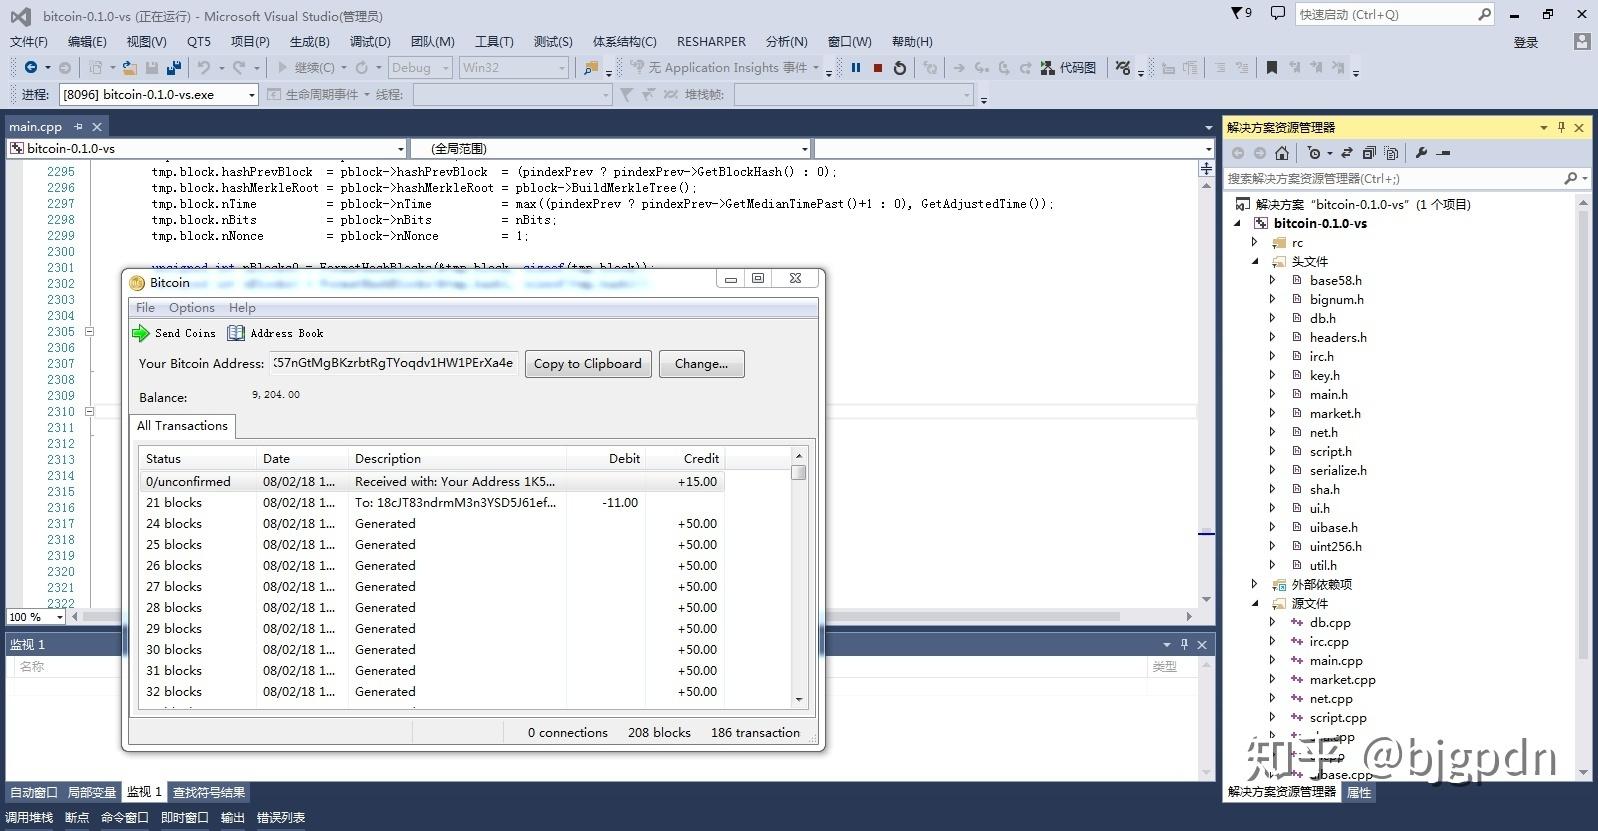Viewport: 1598px width, 831px height.
Task: Open the Options menu in Bitcoin window
Action: (191, 307)
